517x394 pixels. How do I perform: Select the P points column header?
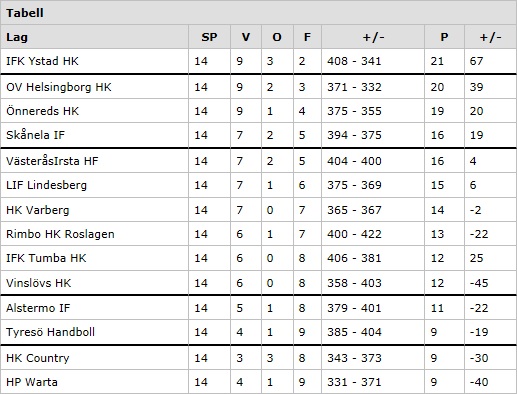click(x=444, y=37)
